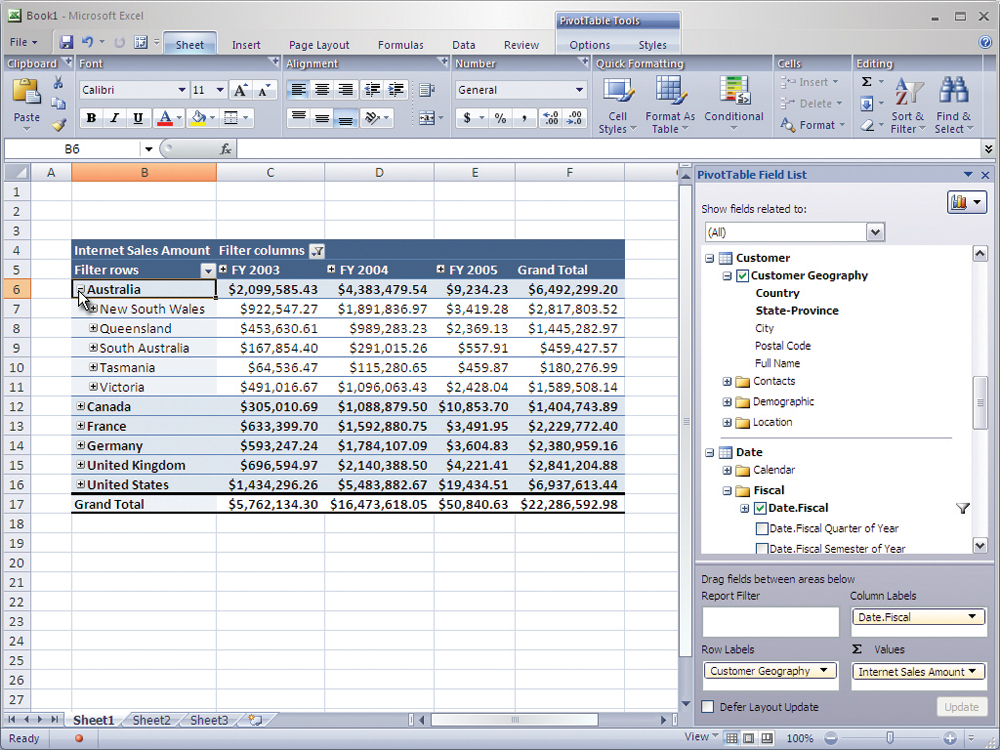
Task: Open the General number format dropdown
Action: (579, 90)
